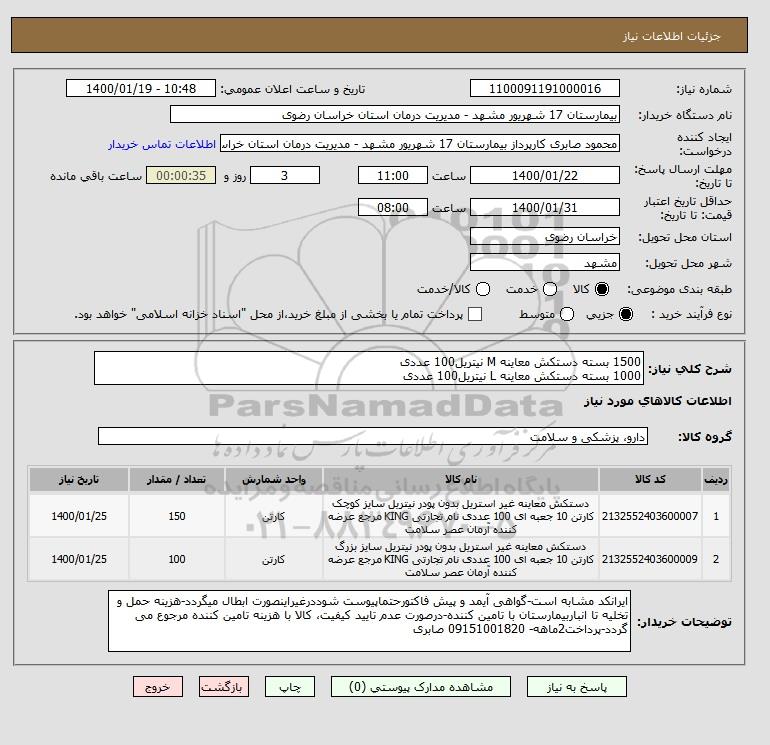Click the countdown timer 00:00:35

(181, 175)
